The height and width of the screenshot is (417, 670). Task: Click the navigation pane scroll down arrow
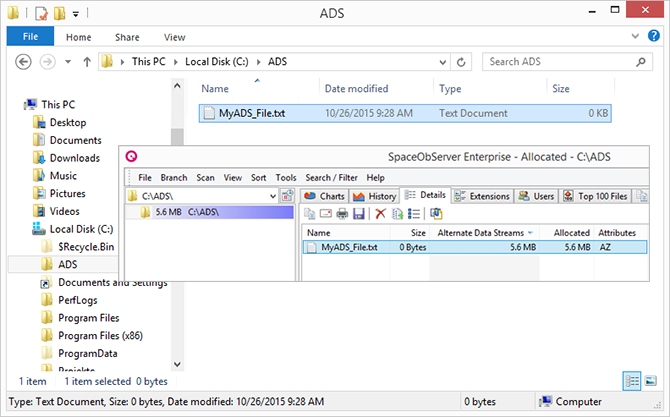[177, 364]
